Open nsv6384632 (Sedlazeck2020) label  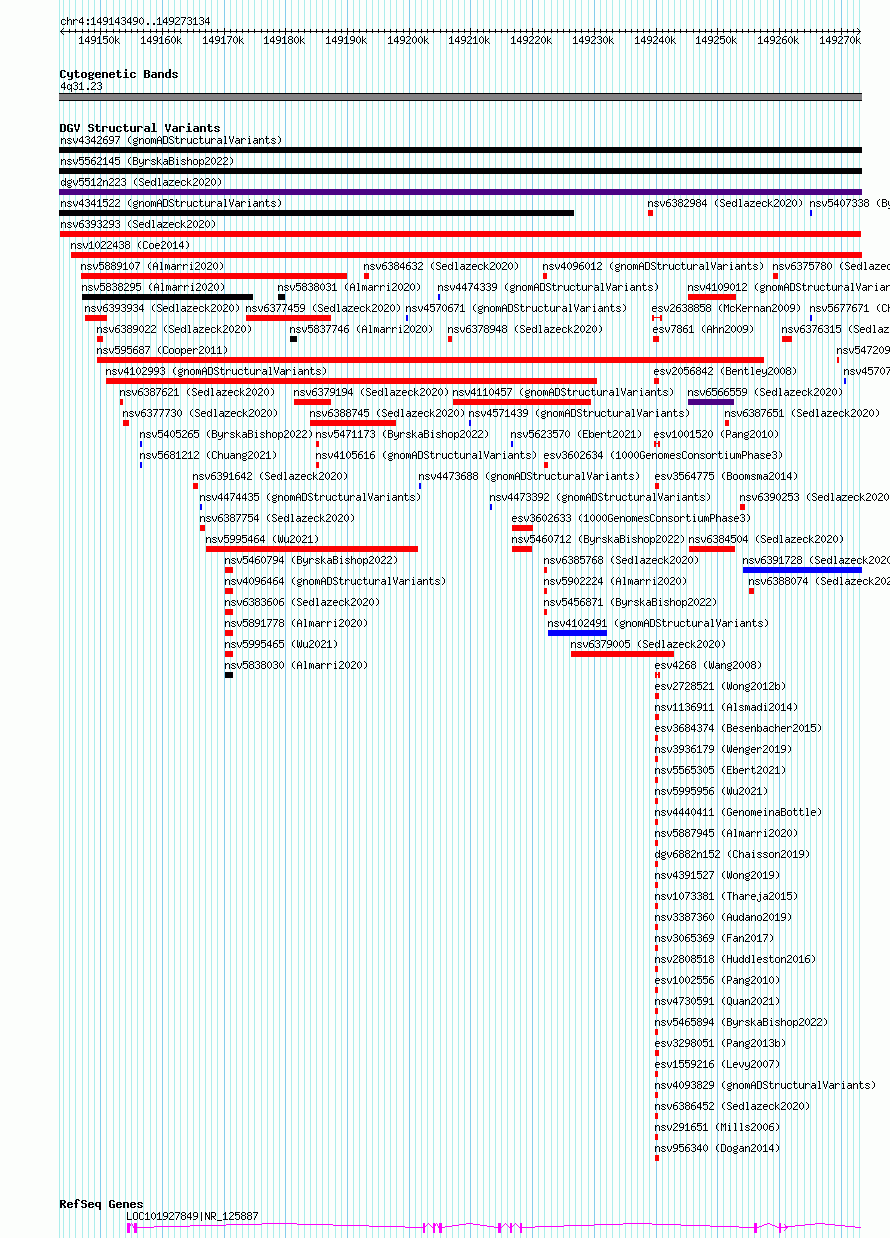[x=441, y=266]
